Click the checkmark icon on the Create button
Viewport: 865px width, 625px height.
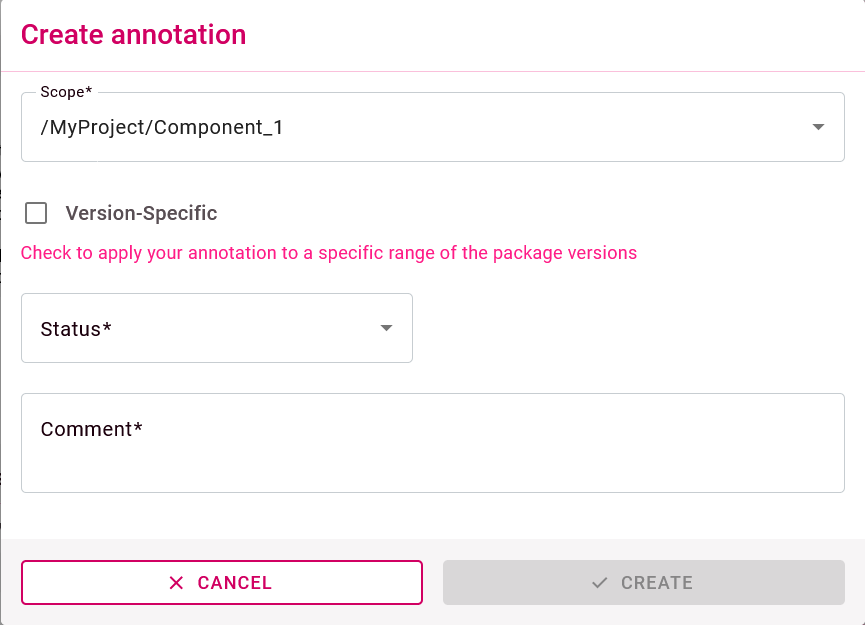(598, 583)
